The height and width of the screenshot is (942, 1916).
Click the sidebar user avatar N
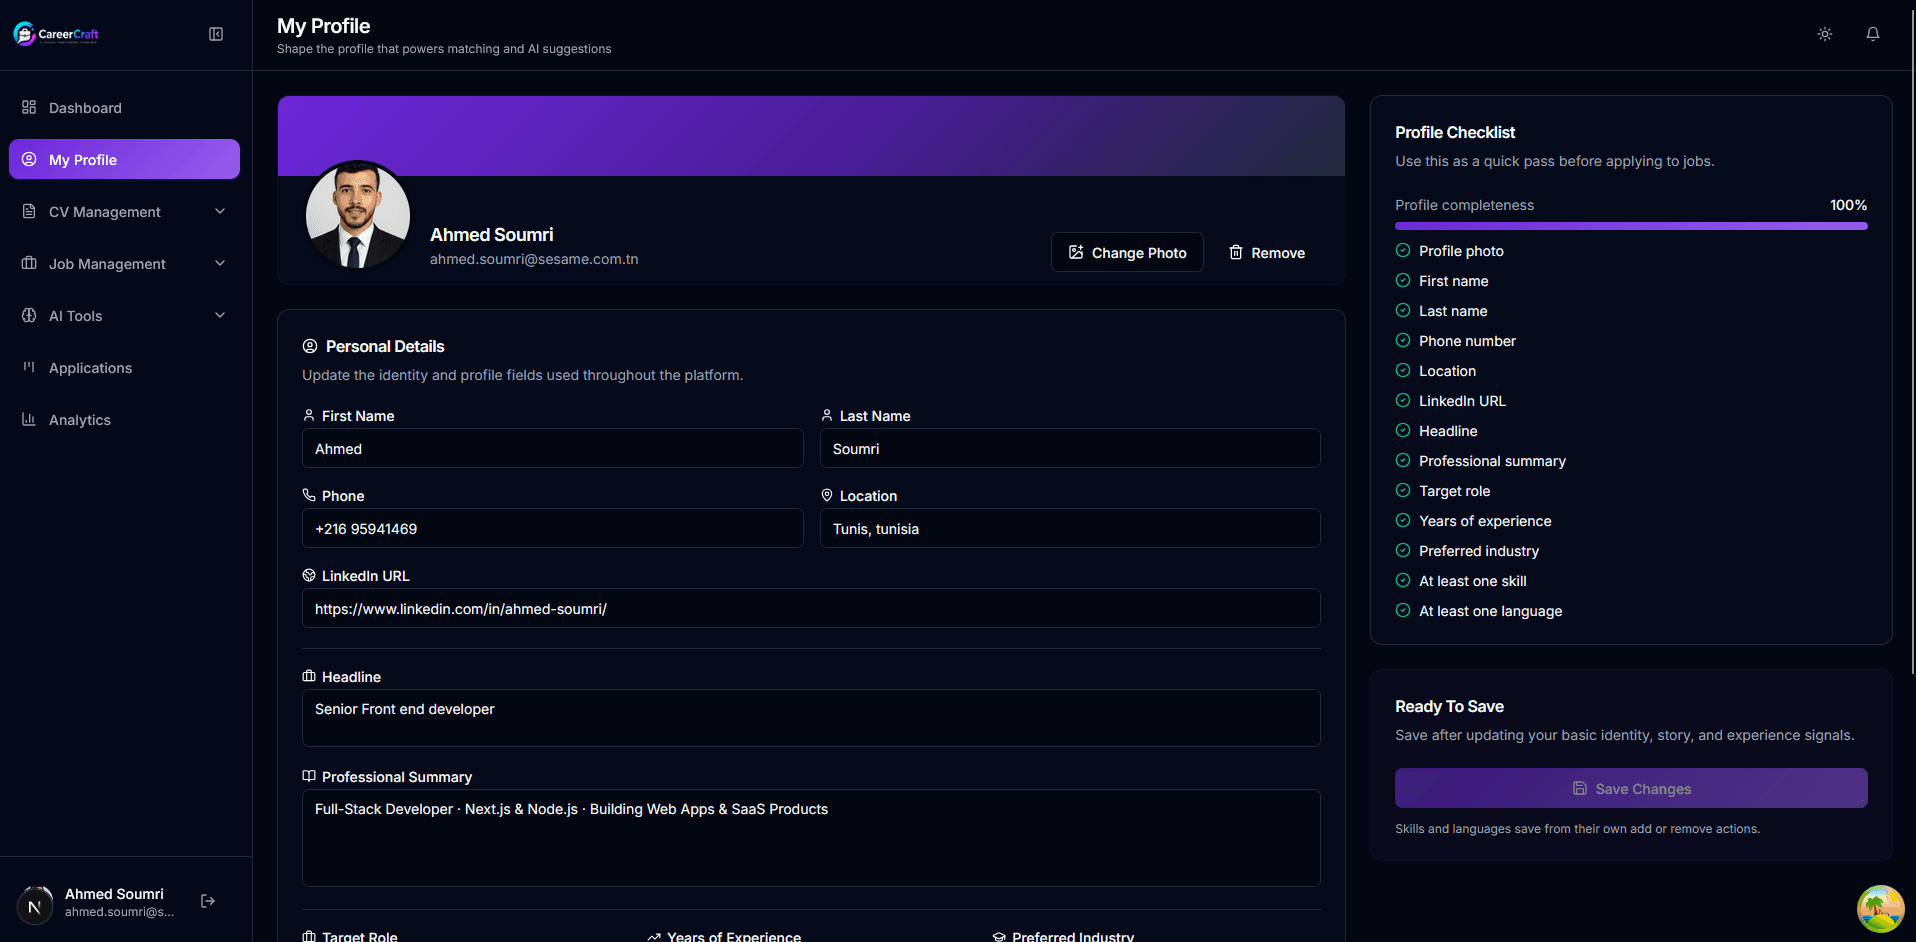(x=35, y=906)
